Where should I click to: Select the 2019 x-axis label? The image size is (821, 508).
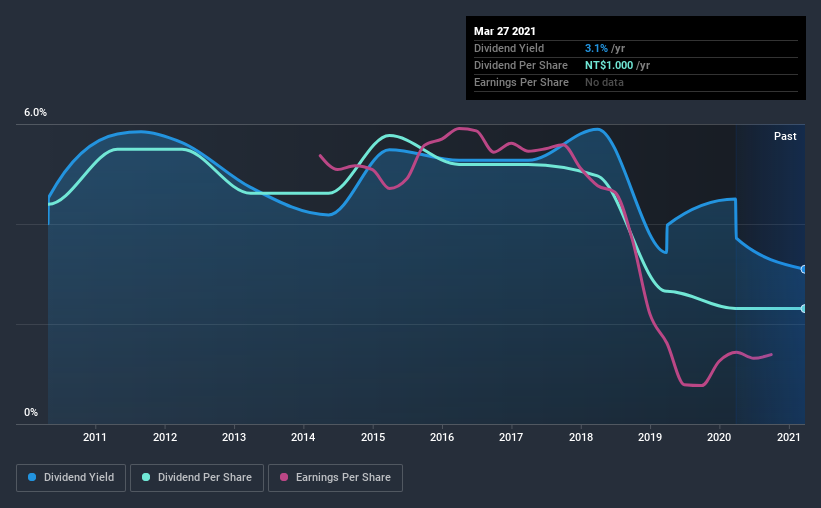[650, 437]
